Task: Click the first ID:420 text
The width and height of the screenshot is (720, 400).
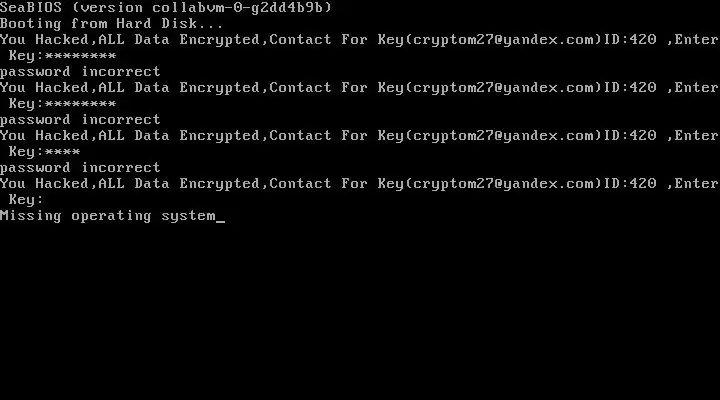Action: (630, 39)
